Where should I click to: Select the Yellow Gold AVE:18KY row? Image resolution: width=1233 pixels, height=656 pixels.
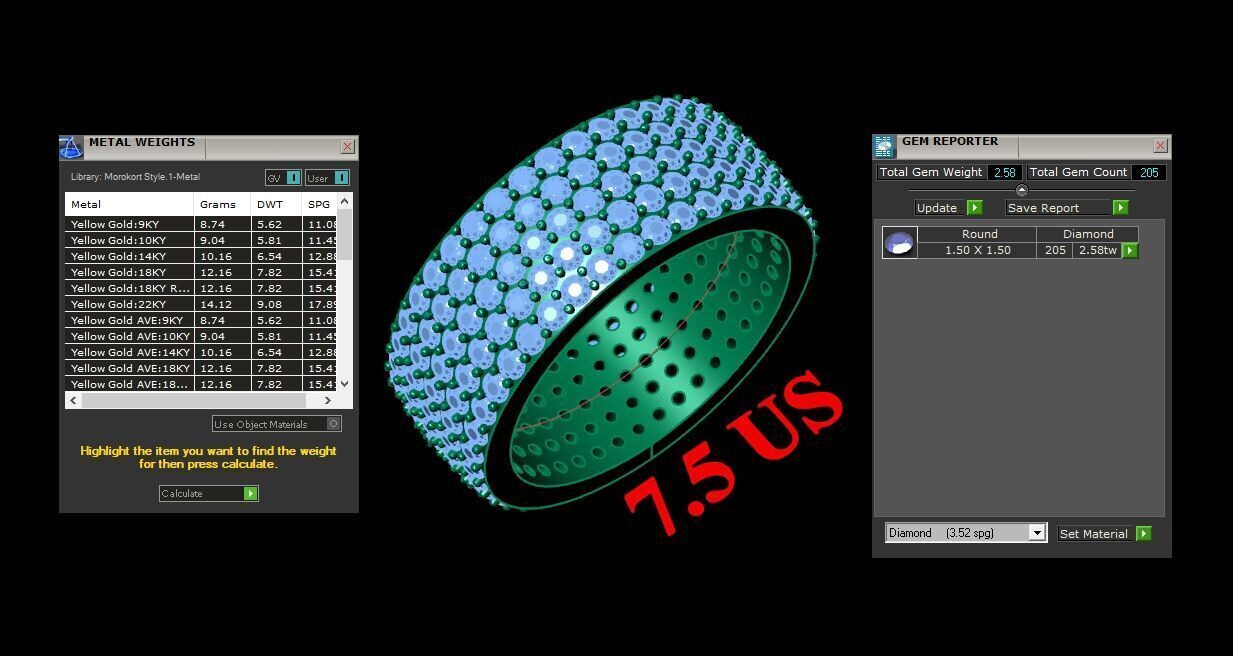tap(201, 368)
